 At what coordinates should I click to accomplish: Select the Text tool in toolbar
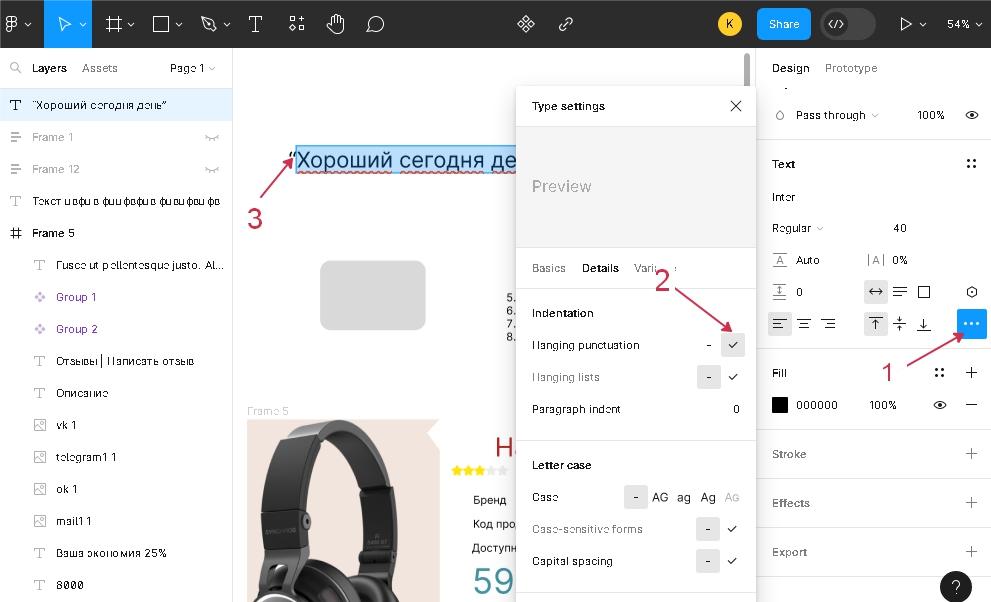tap(255, 24)
